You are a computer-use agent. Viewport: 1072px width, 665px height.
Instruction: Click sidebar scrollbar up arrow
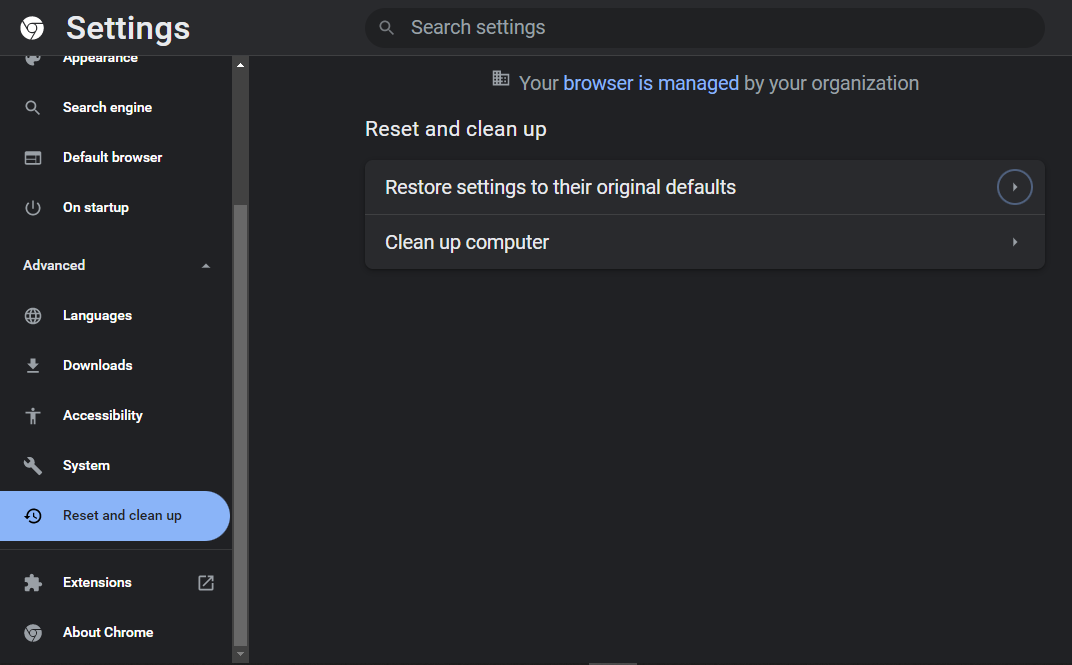(240, 65)
